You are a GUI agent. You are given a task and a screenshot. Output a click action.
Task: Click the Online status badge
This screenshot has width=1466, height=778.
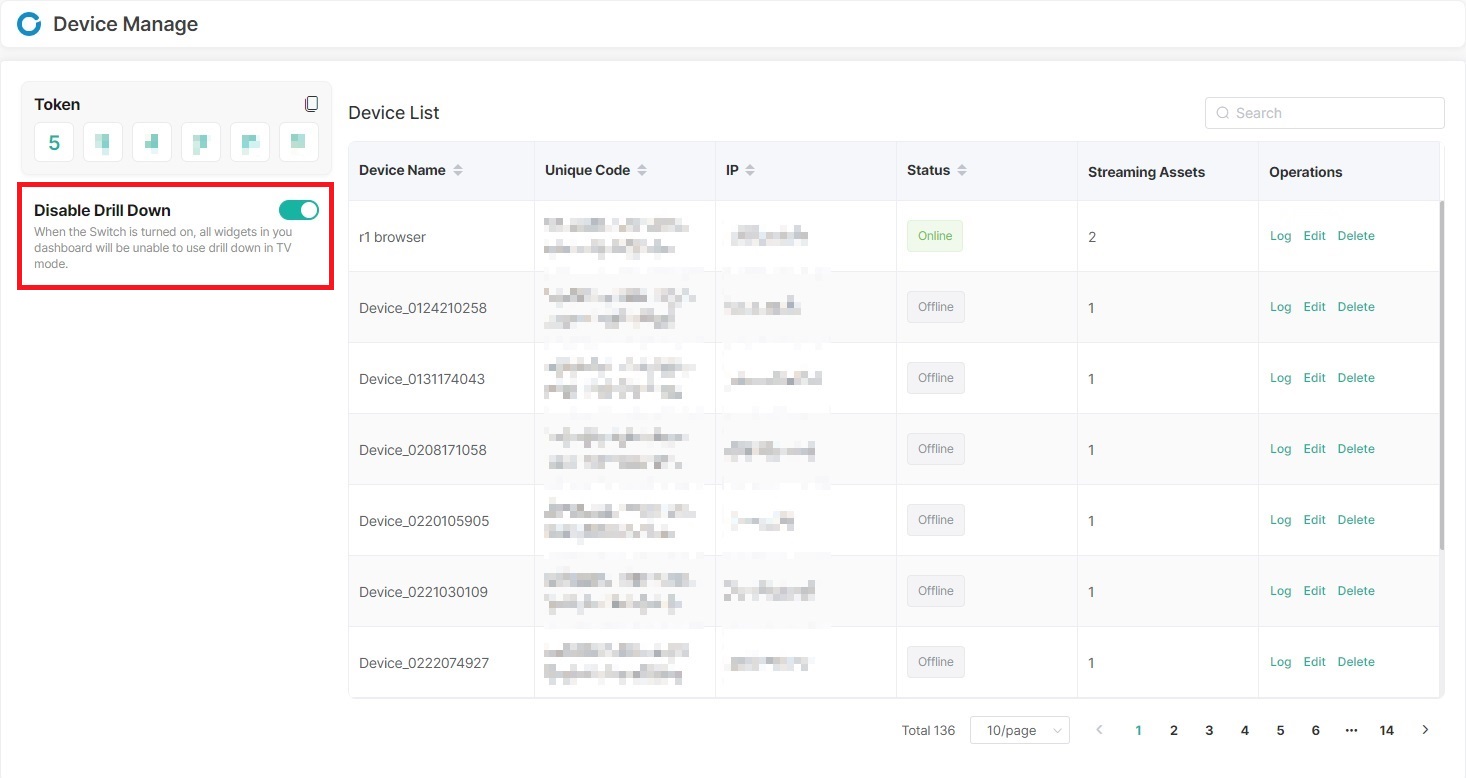[x=935, y=236]
